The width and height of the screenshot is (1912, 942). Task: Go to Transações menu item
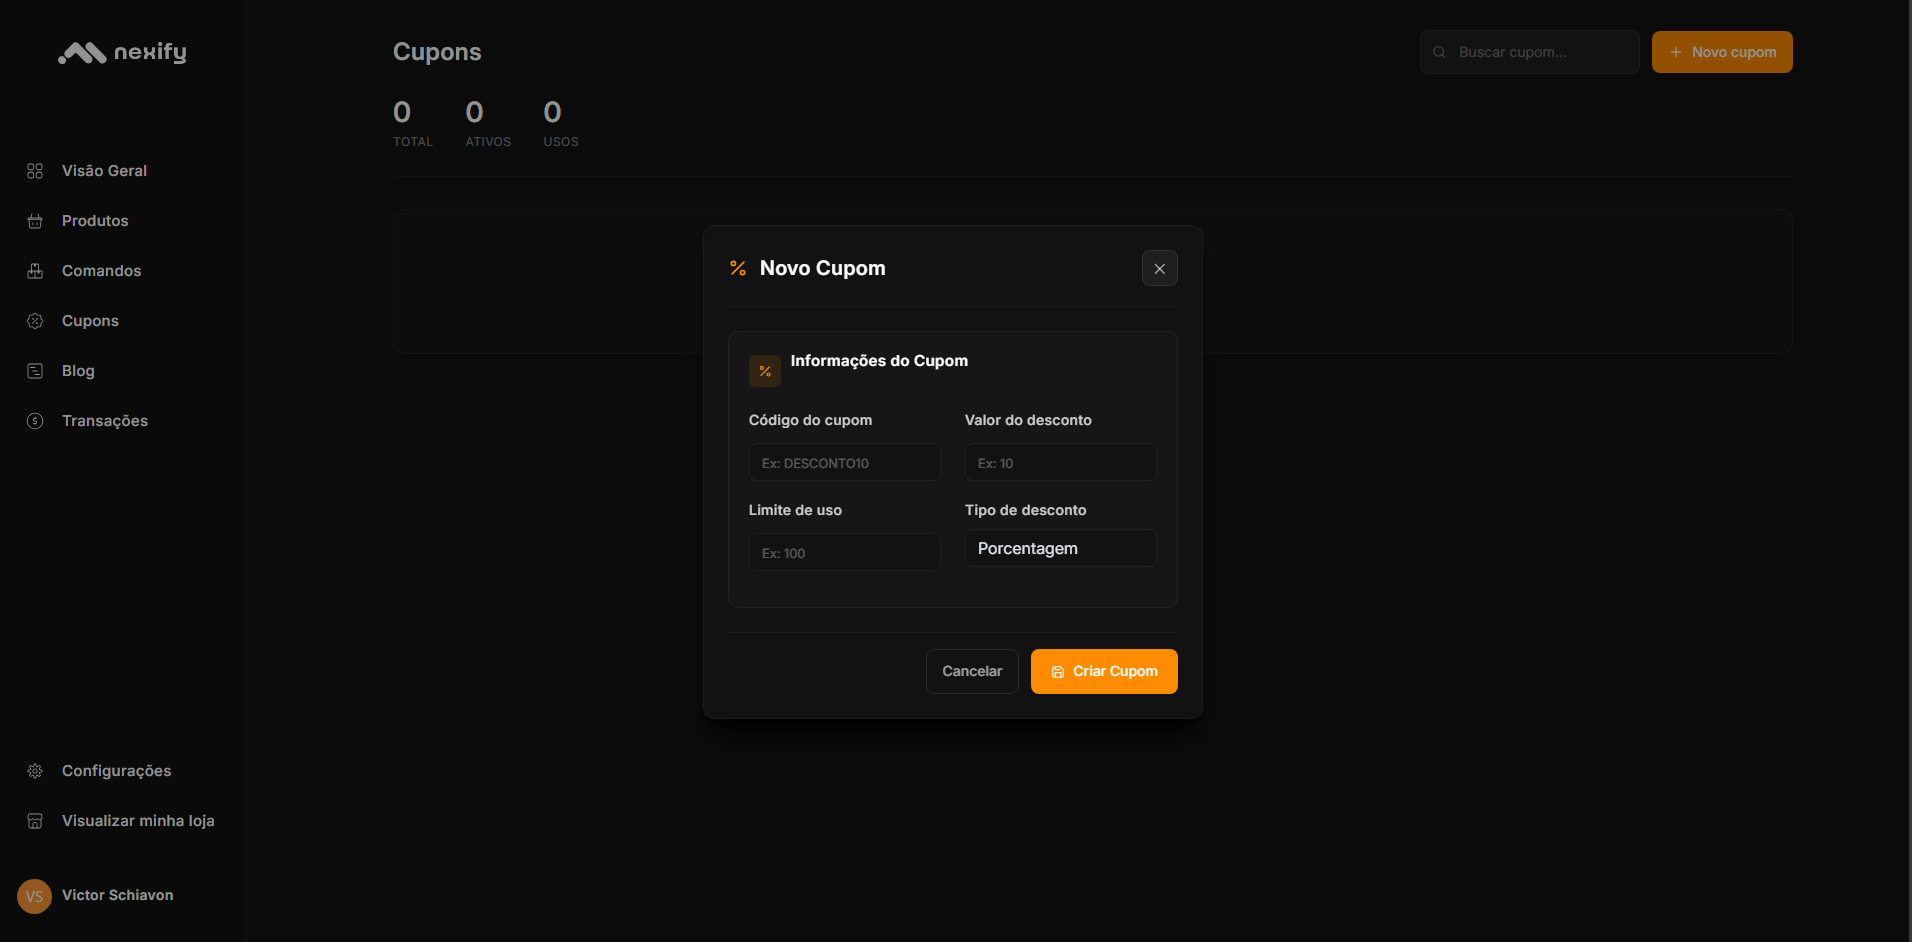pos(105,421)
